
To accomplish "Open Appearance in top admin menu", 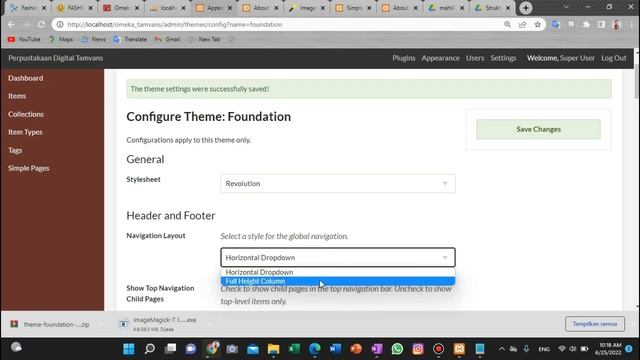I will (x=440, y=58).
